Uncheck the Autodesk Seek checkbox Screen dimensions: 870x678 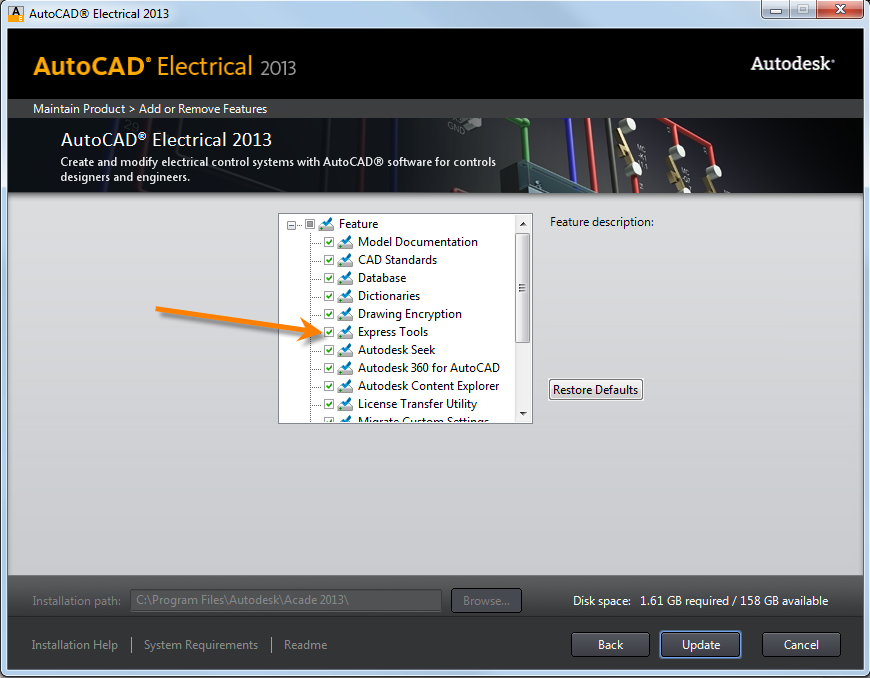click(x=329, y=350)
